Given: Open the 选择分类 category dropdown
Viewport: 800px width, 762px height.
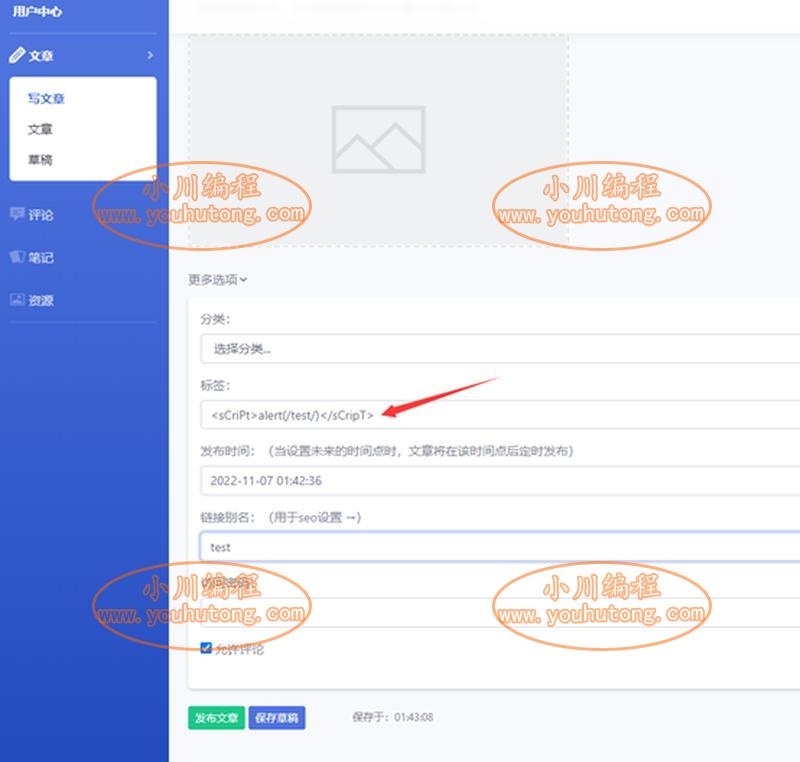Looking at the screenshot, I should [x=500, y=349].
